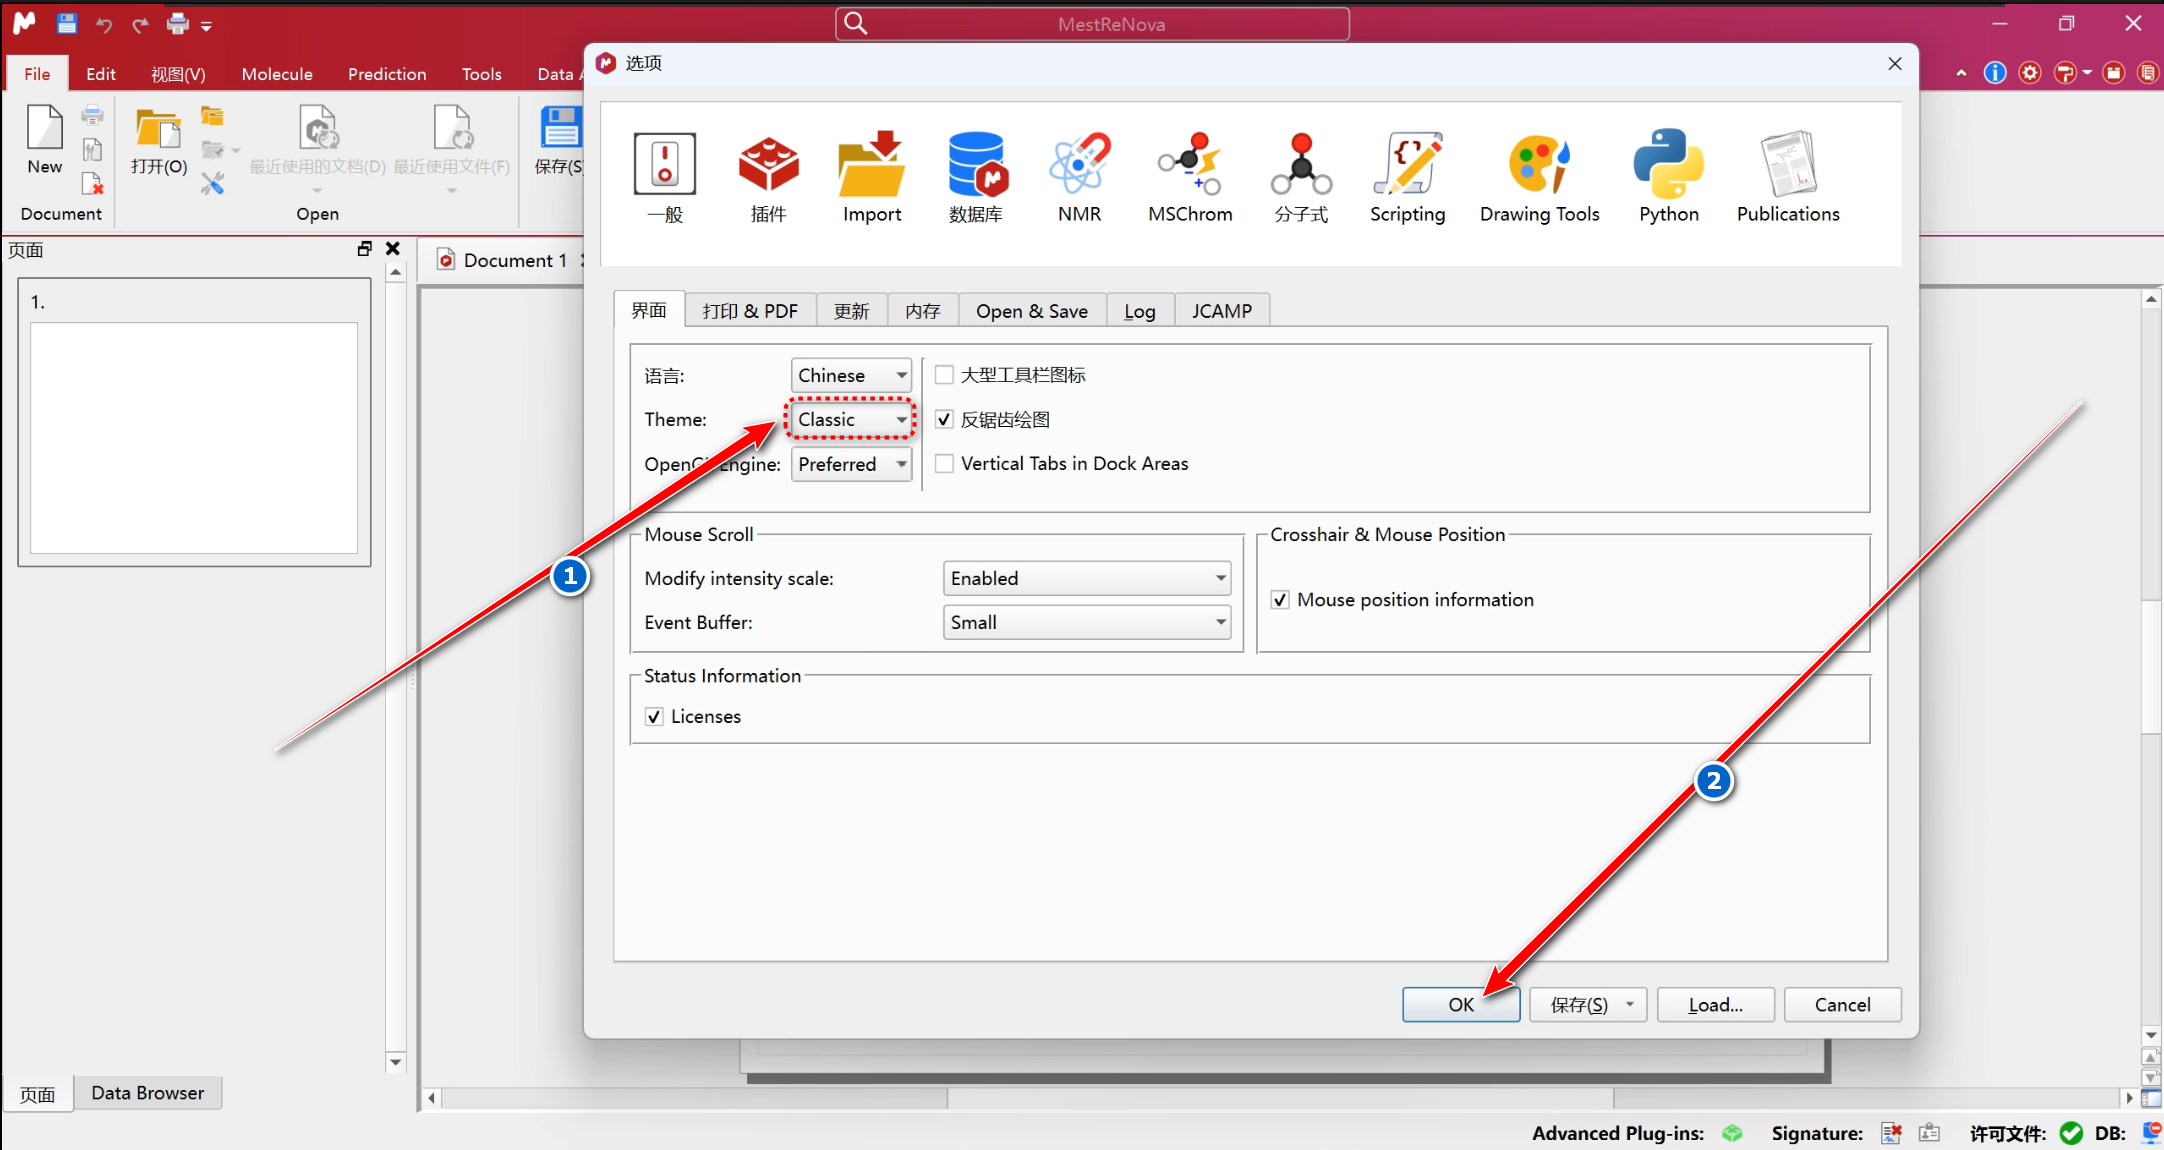Screen dimensions: 2164x1150
Task: Expand the 保存(S) button dropdown arrow
Action: tap(1630, 1004)
